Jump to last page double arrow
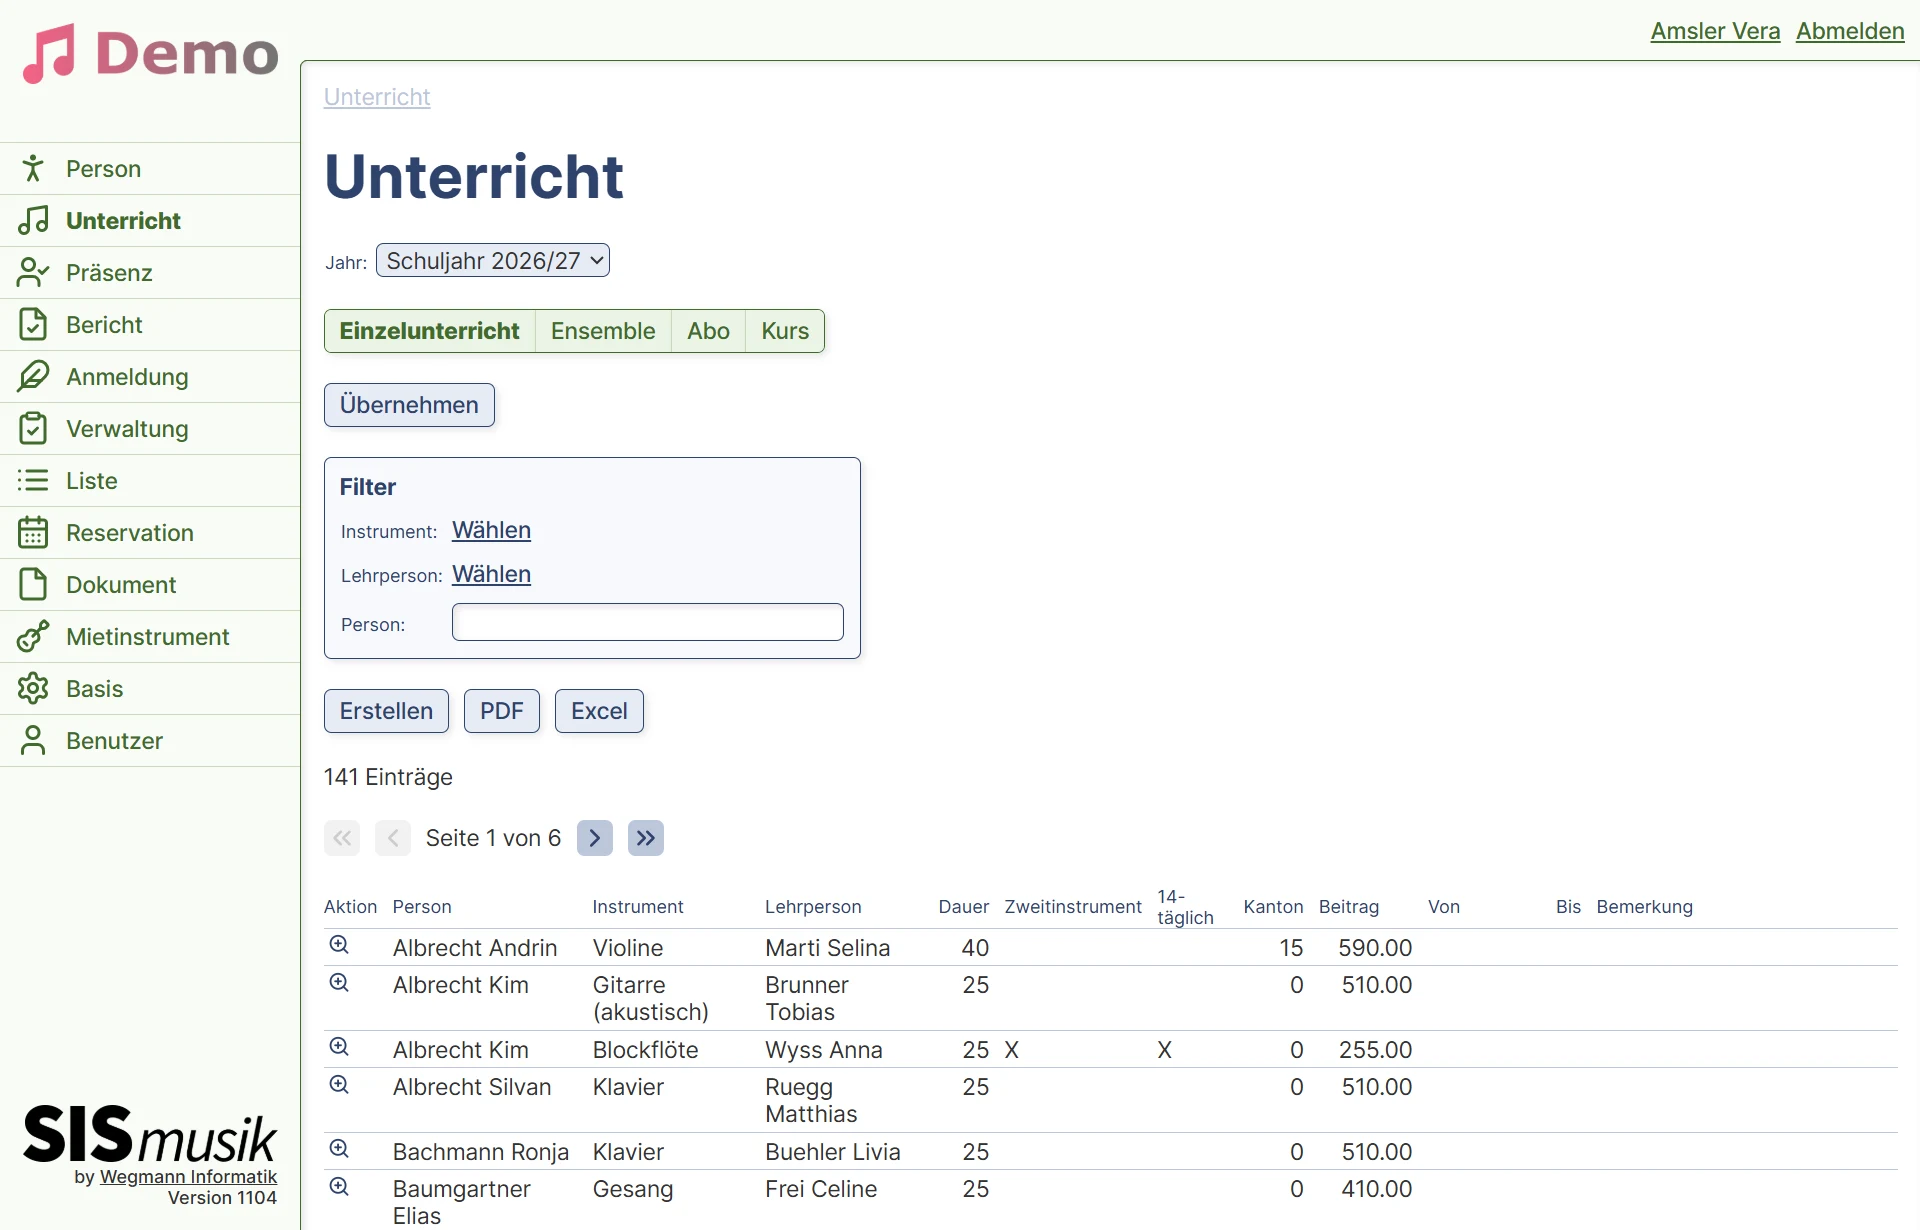Screen dimensions: 1920x1230 pos(646,838)
